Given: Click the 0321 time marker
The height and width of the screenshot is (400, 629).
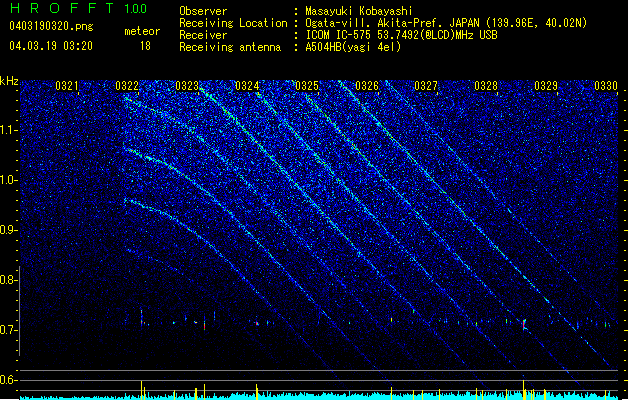Looking at the screenshot, I should 67,86.
